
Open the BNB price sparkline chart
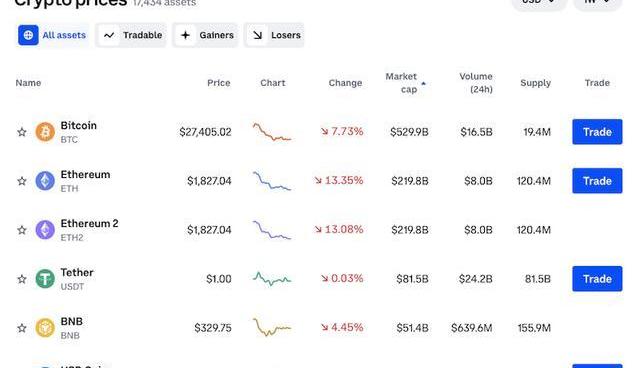[x=272, y=327]
